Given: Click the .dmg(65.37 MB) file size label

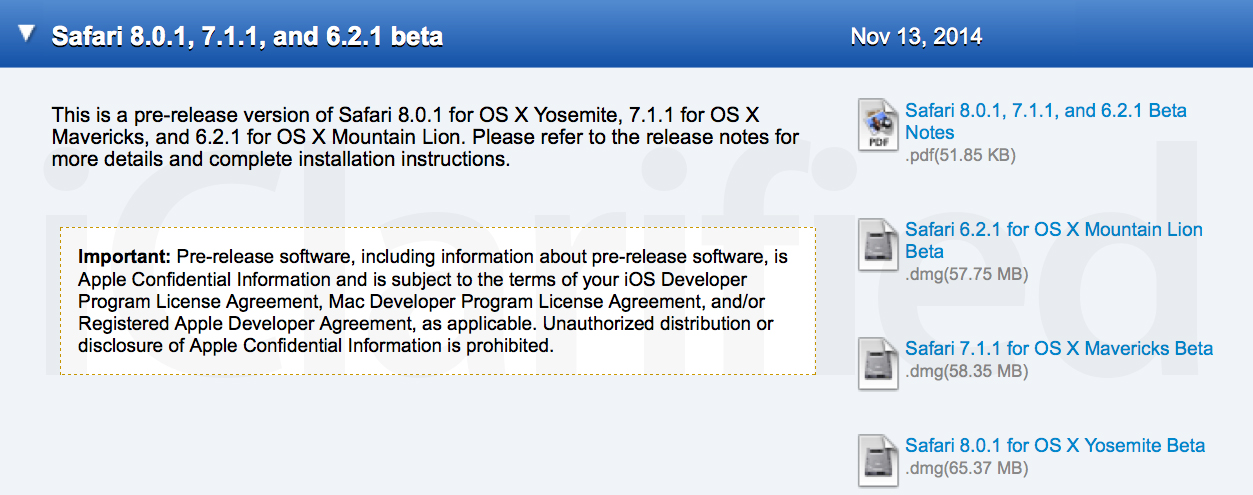Looking at the screenshot, I should coord(966,468).
